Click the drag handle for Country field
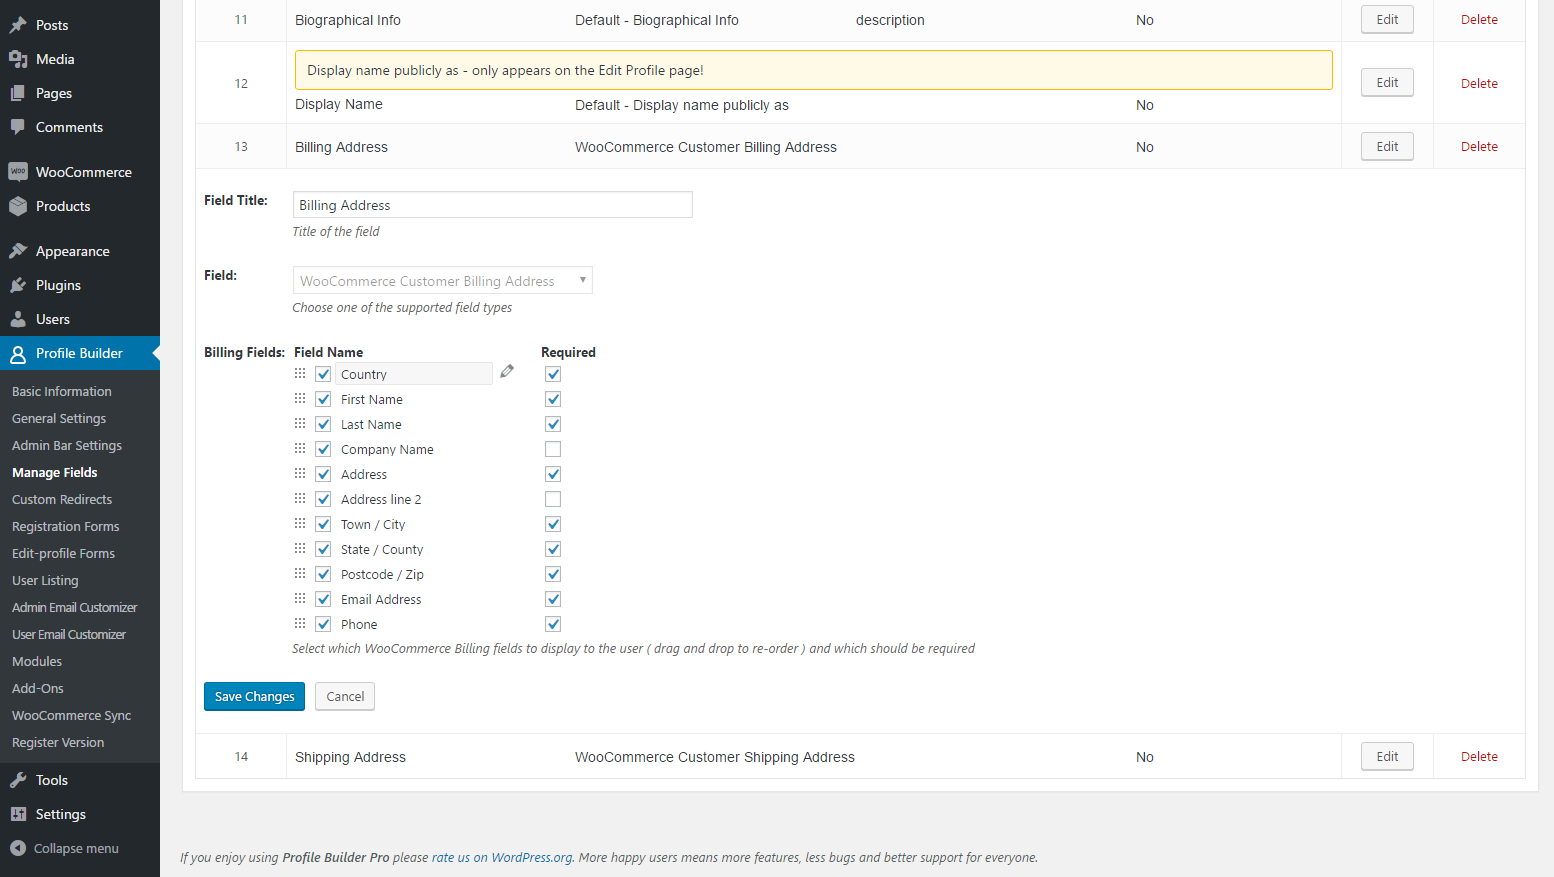Viewport: 1554px width, 877px height. [x=300, y=373]
